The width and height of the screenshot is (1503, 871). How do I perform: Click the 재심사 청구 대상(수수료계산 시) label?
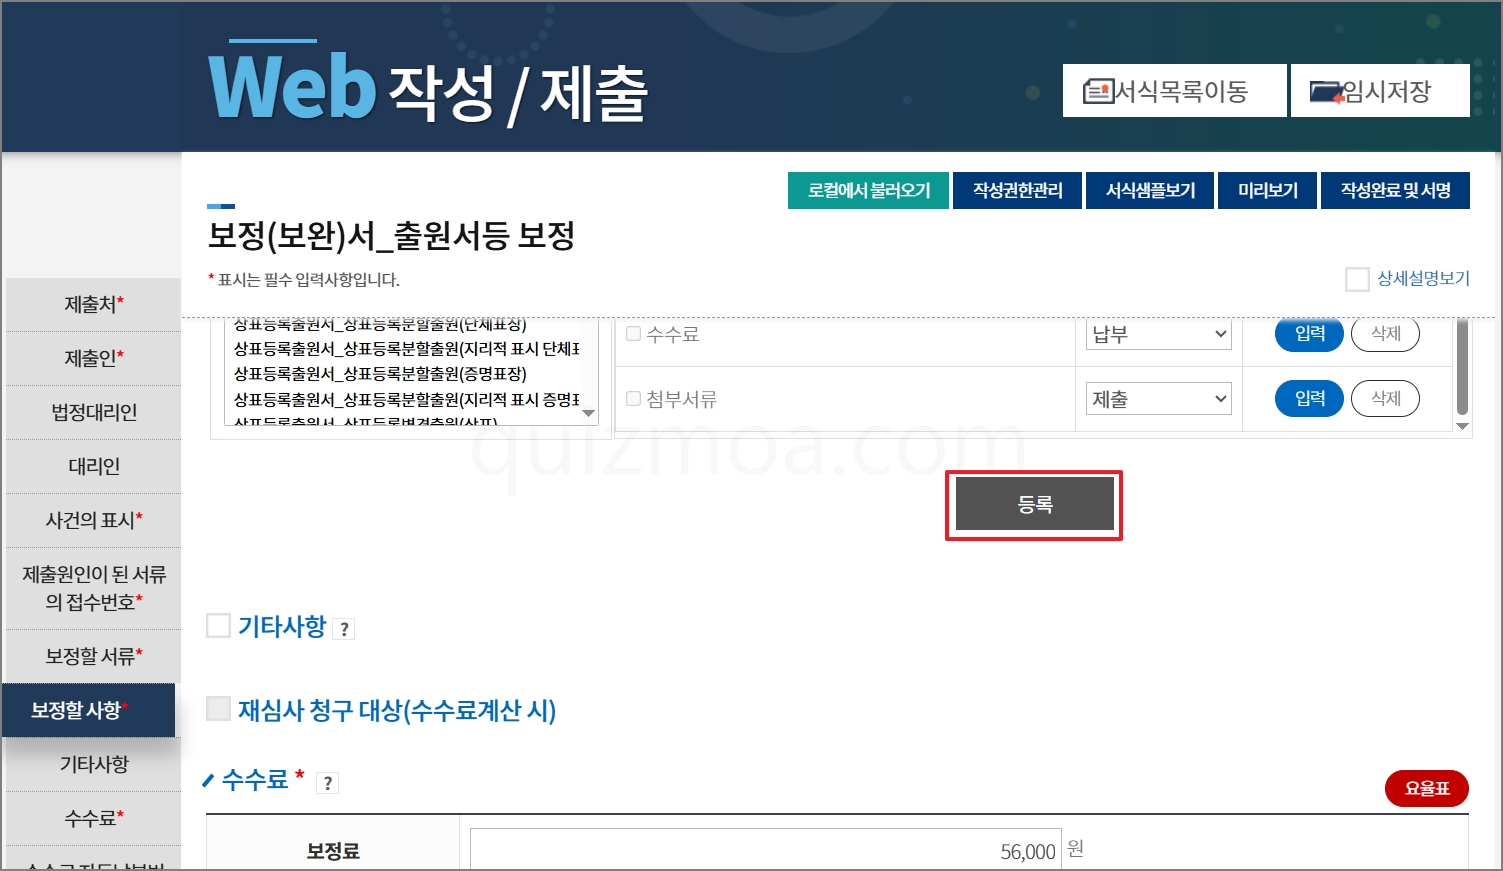(x=397, y=710)
